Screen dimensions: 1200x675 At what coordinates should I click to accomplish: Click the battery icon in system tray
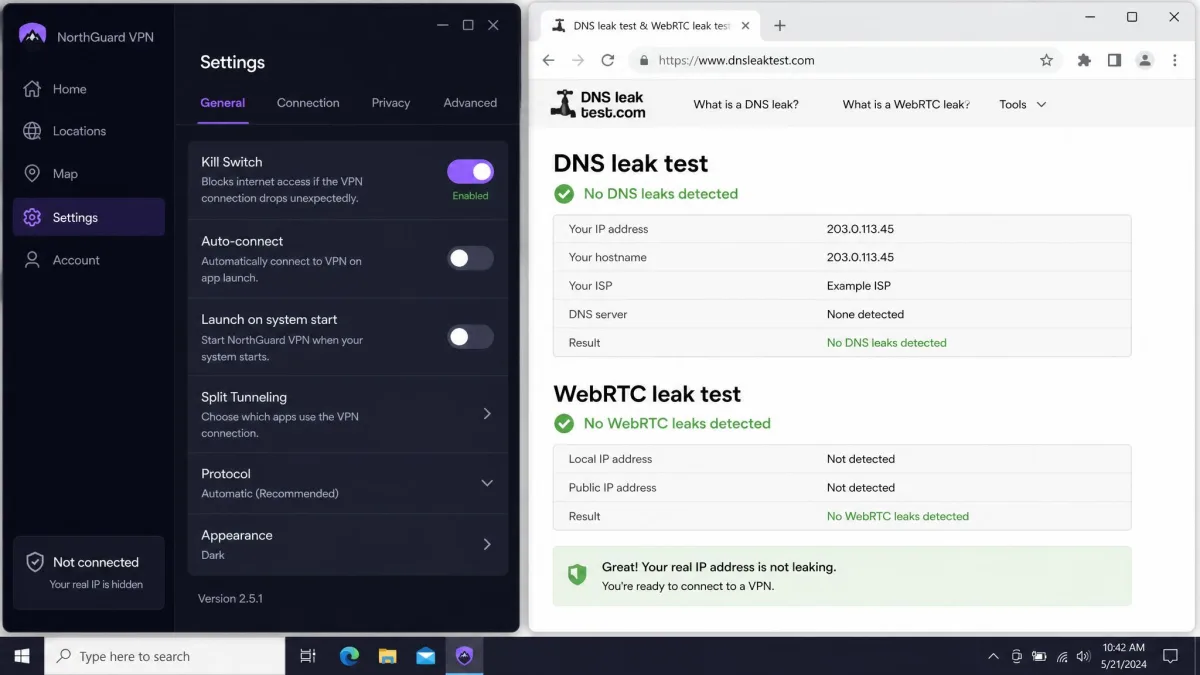(1039, 656)
